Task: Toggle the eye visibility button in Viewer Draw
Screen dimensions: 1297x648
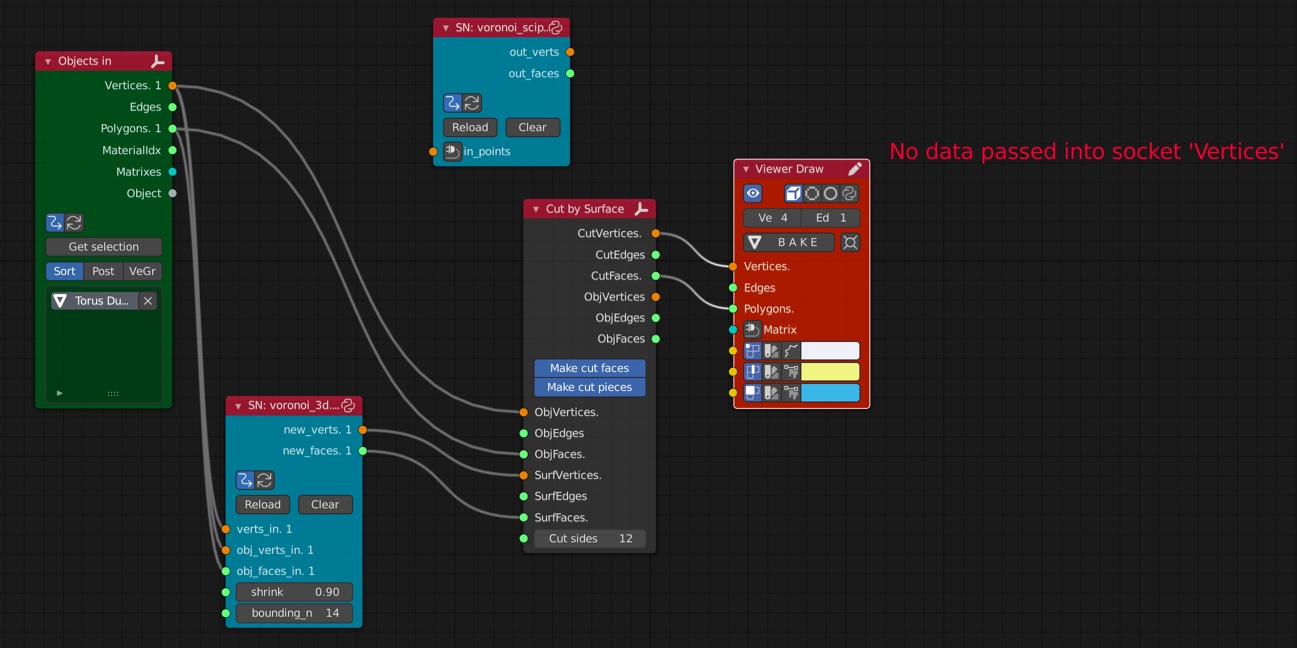Action: (753, 194)
